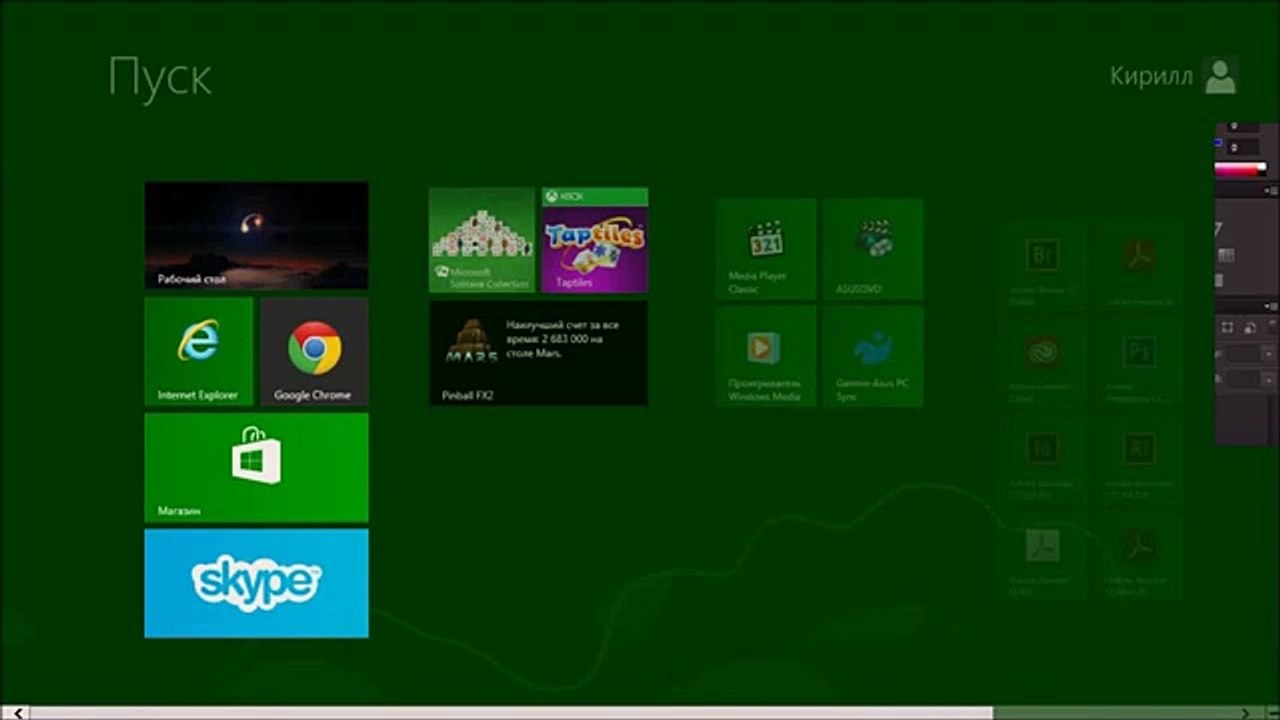Open the Google Chrome tile
Screen dimensions: 1280x720
coord(314,351)
